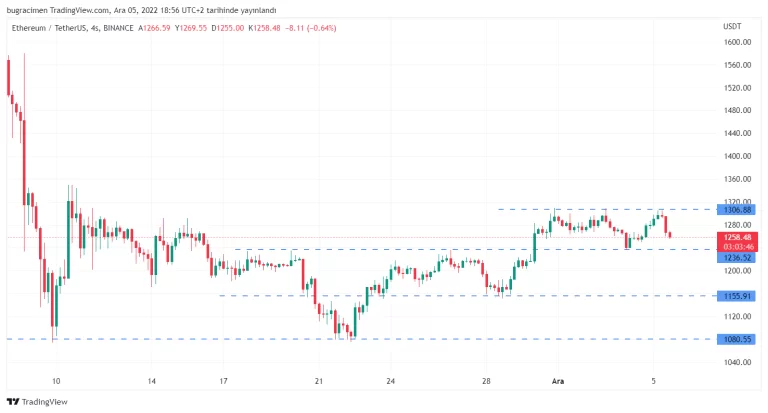Click the TradingView.com text in header
768x413 pixels.
[81, 10]
